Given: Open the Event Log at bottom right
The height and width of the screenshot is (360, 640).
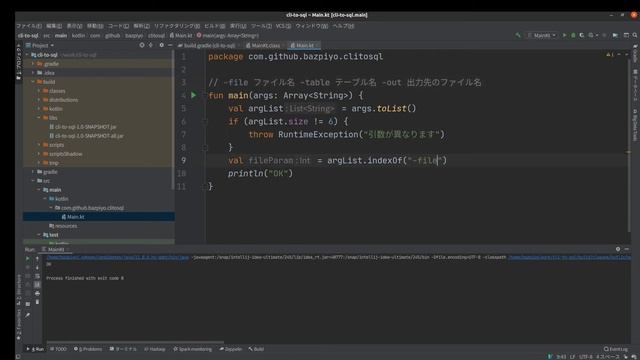Looking at the screenshot, I should click(x=616, y=349).
